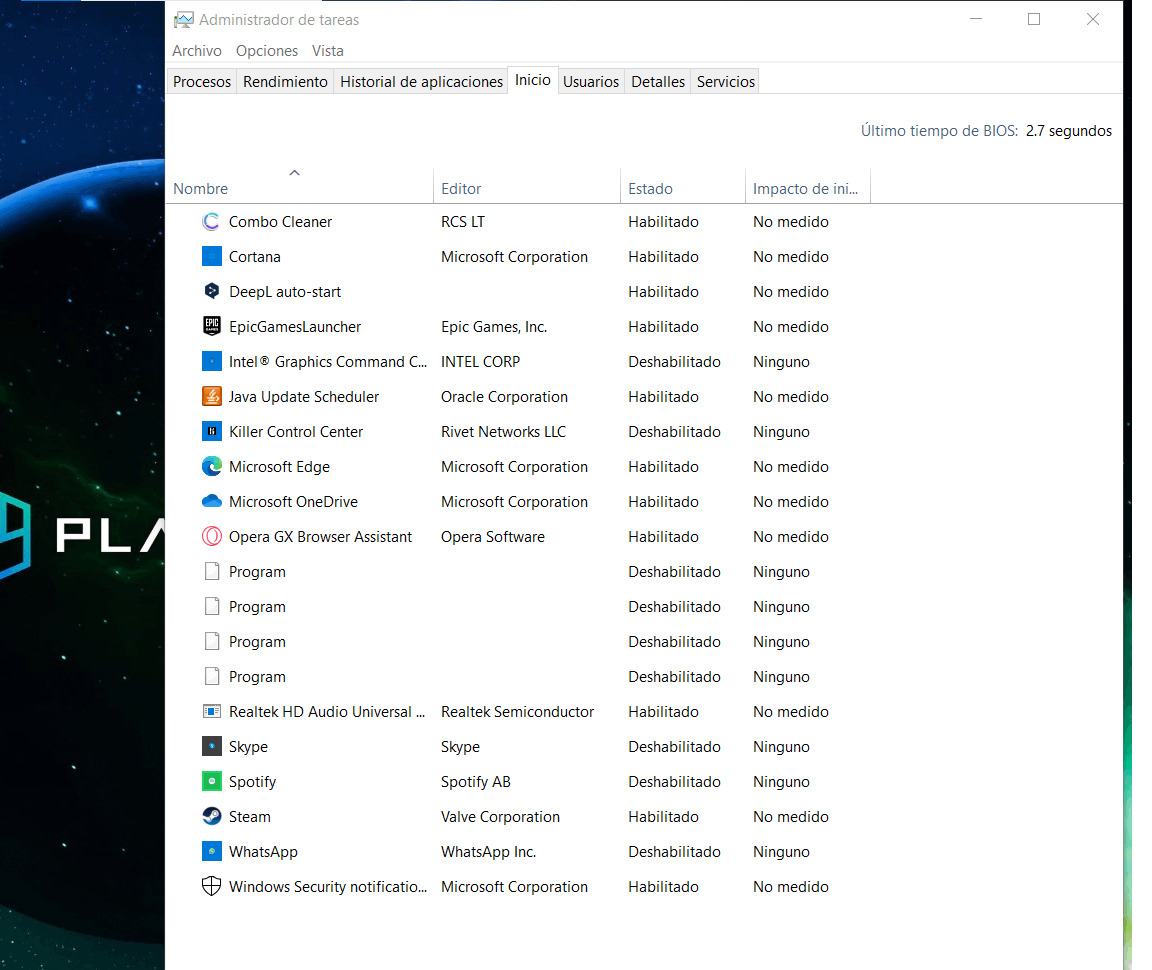Click the Spotify row icon

(212, 782)
